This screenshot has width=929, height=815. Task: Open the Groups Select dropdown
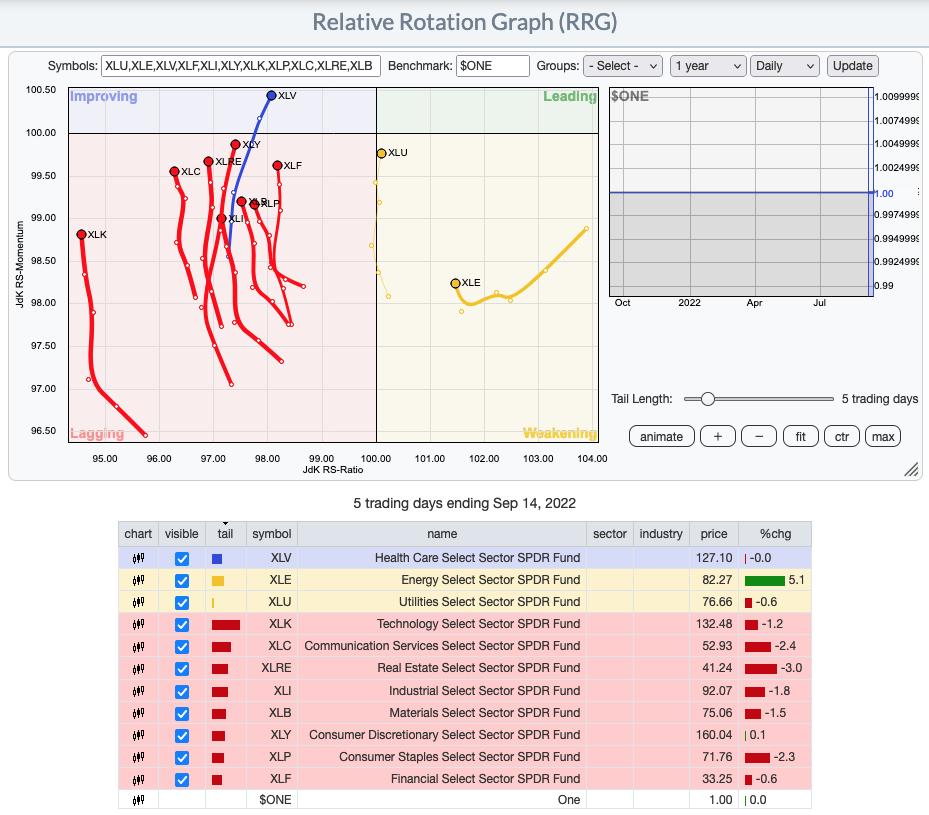click(x=623, y=66)
